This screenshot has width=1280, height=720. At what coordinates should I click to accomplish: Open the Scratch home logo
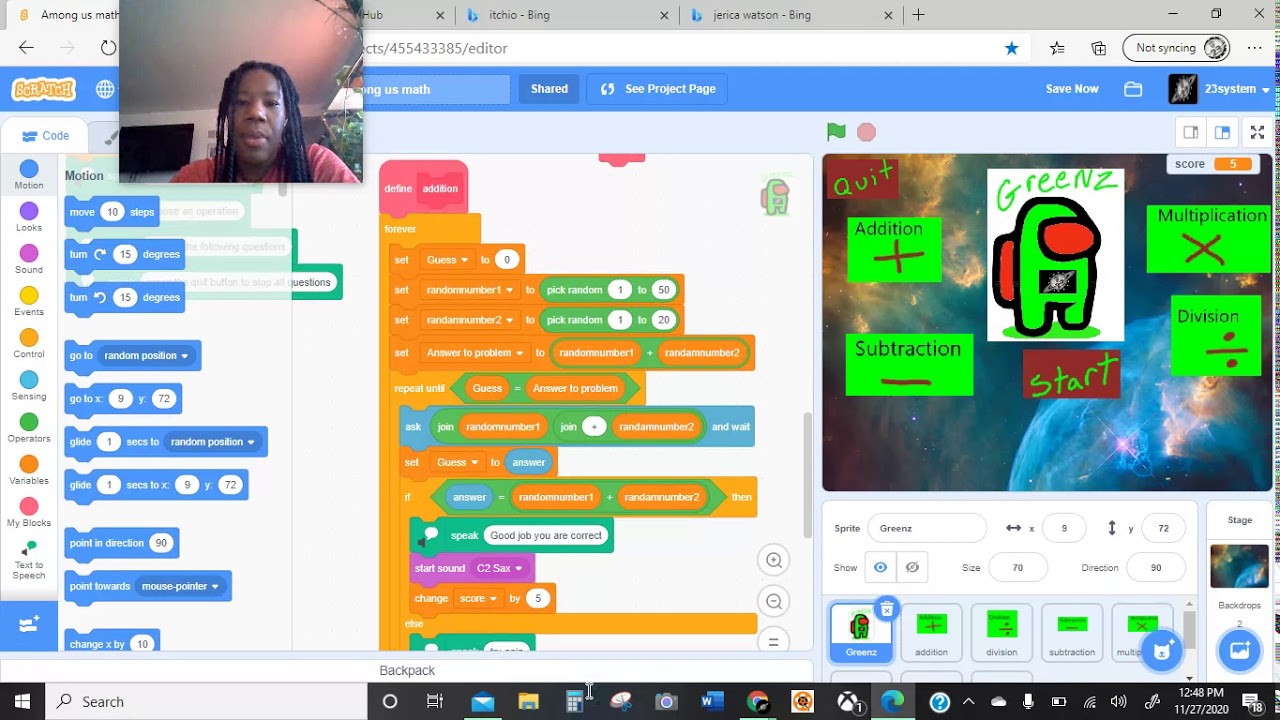pos(44,89)
